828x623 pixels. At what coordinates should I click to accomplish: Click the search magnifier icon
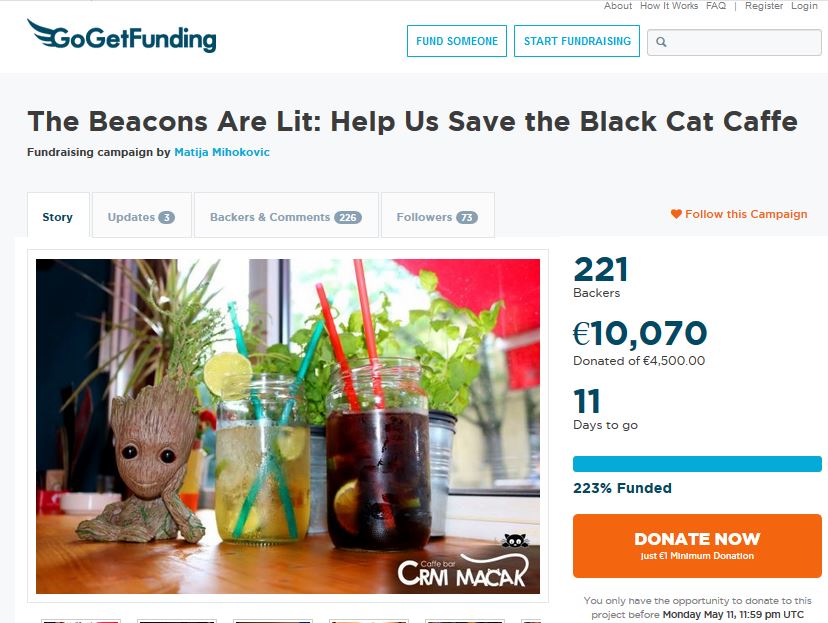pyautogui.click(x=661, y=42)
